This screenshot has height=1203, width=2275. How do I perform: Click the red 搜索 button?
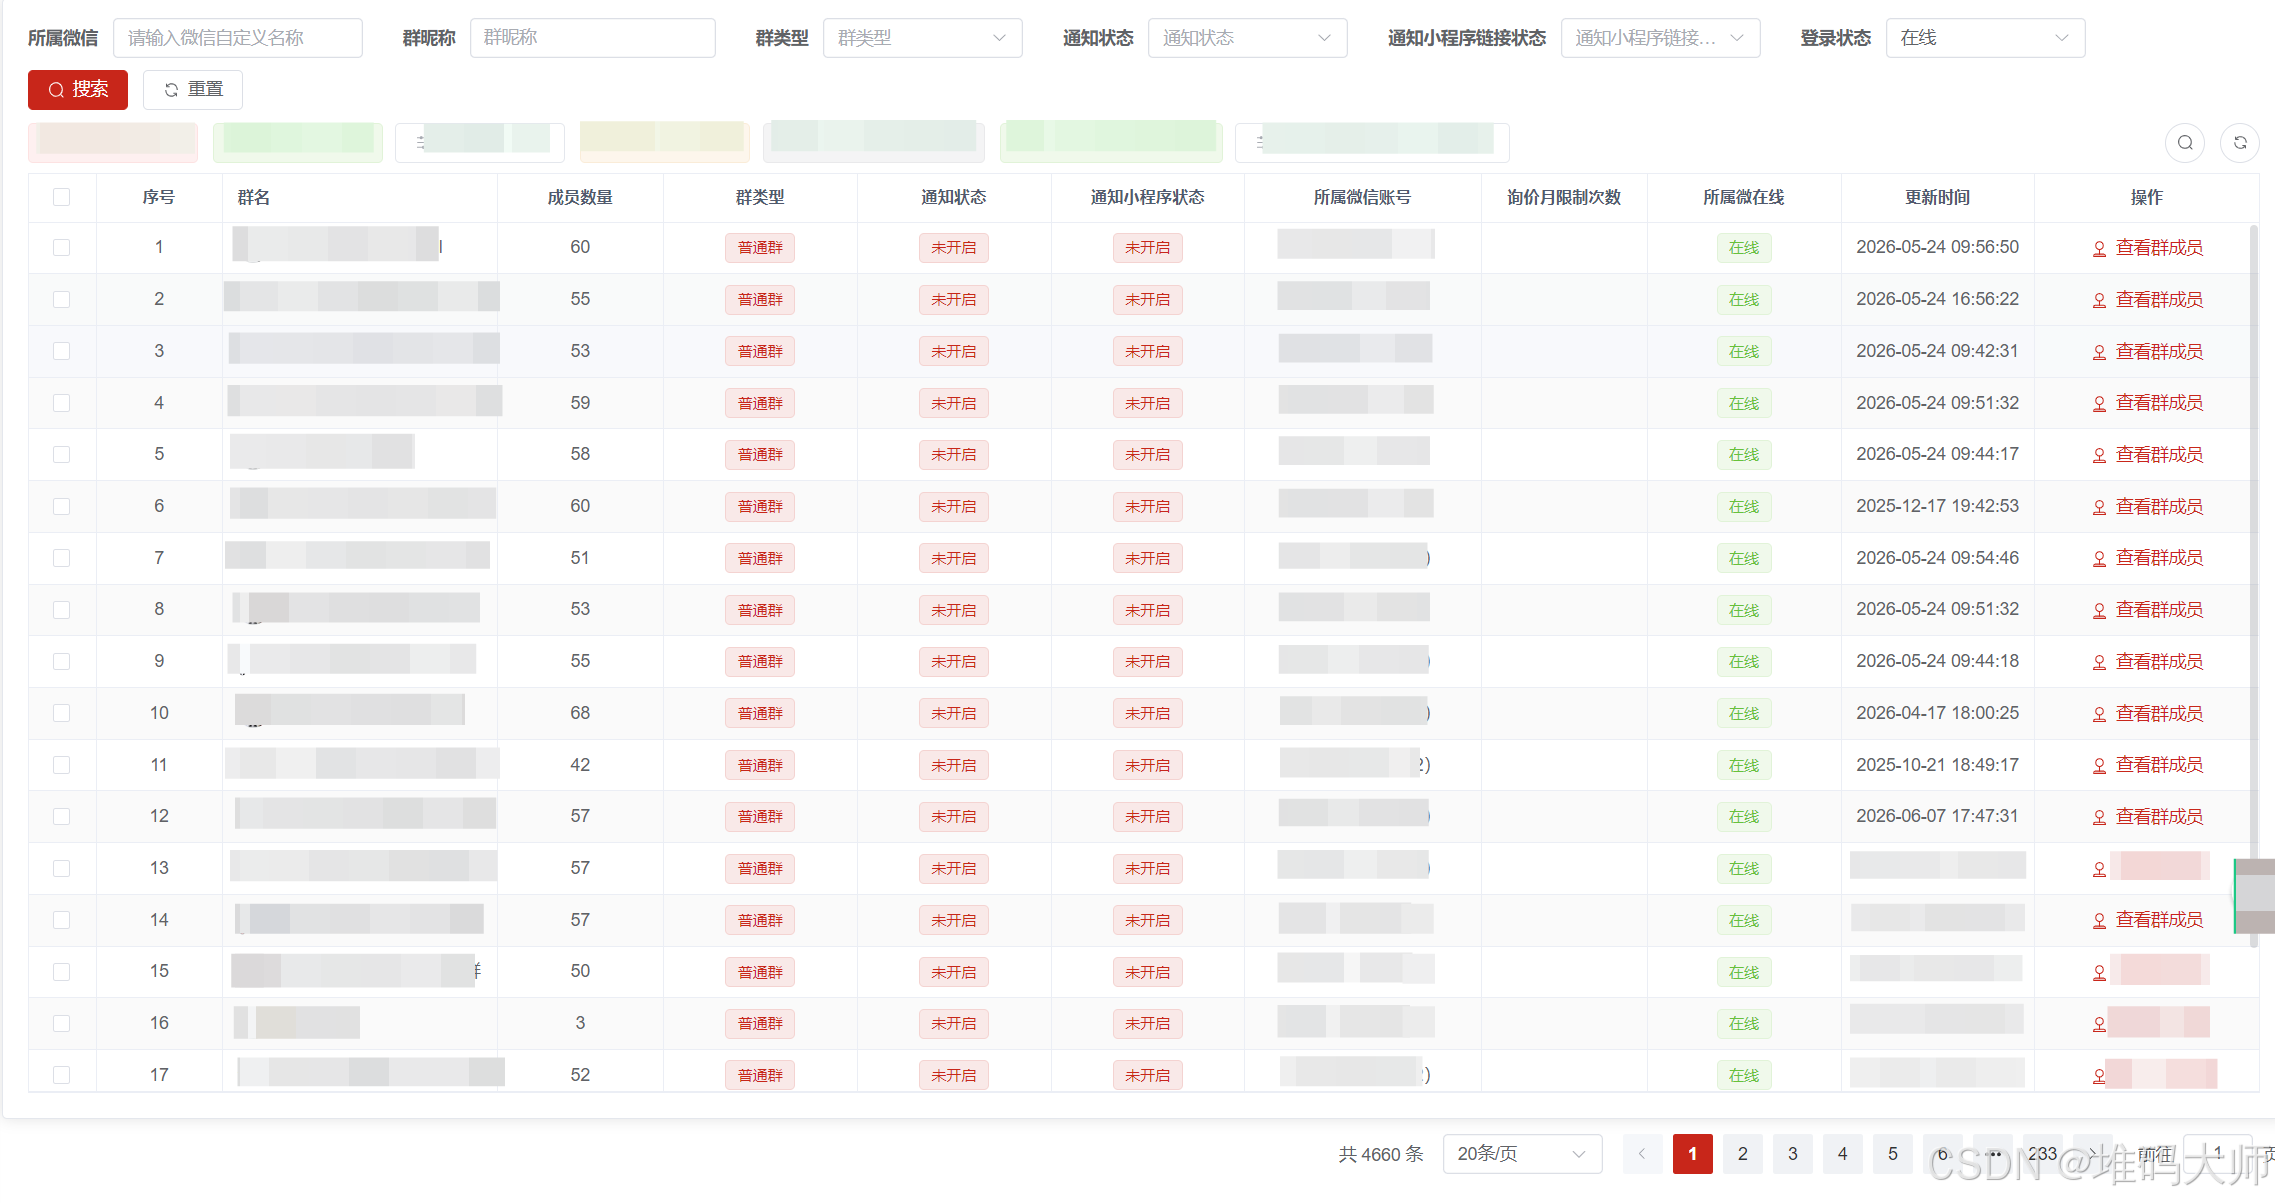[x=78, y=90]
